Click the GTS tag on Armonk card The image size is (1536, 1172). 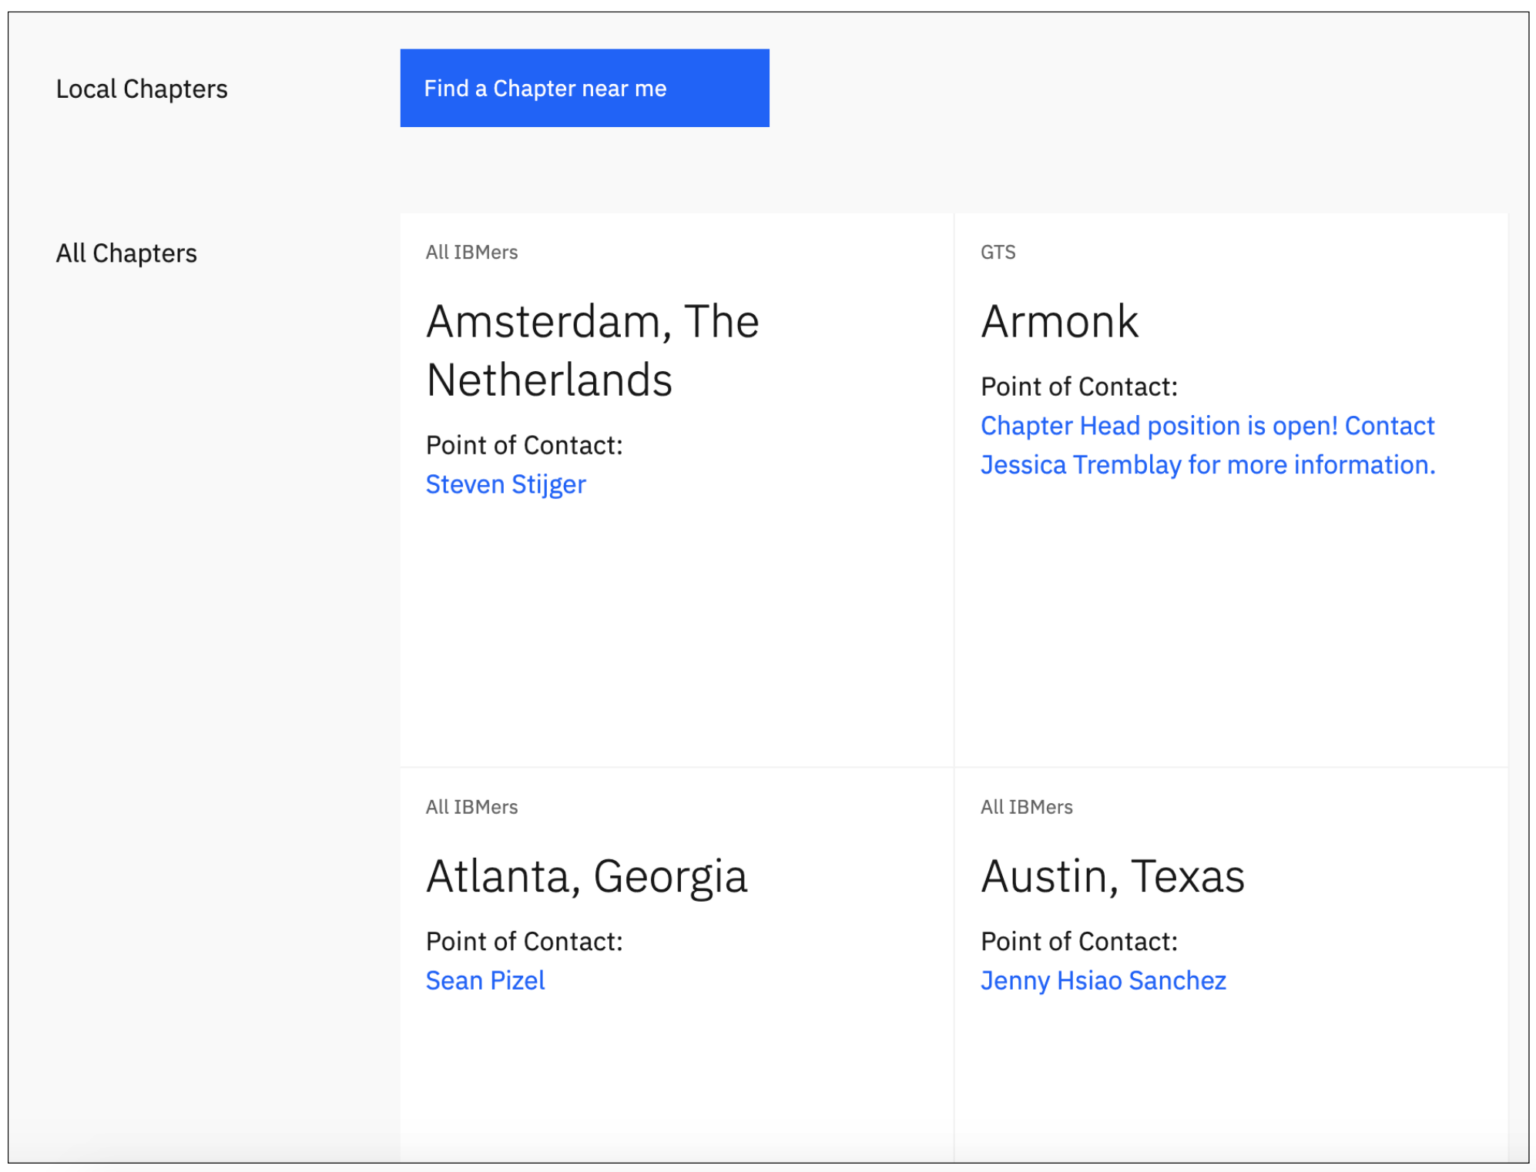[x=998, y=252]
